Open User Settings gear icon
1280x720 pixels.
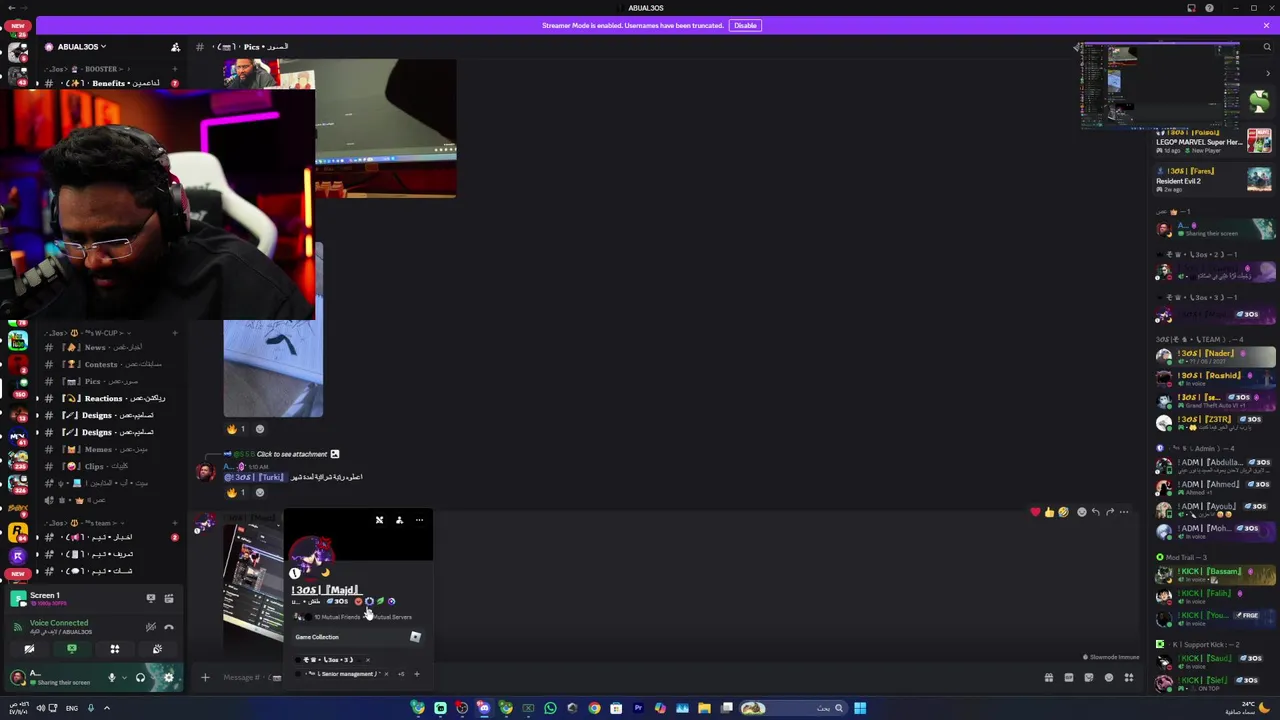[168, 678]
